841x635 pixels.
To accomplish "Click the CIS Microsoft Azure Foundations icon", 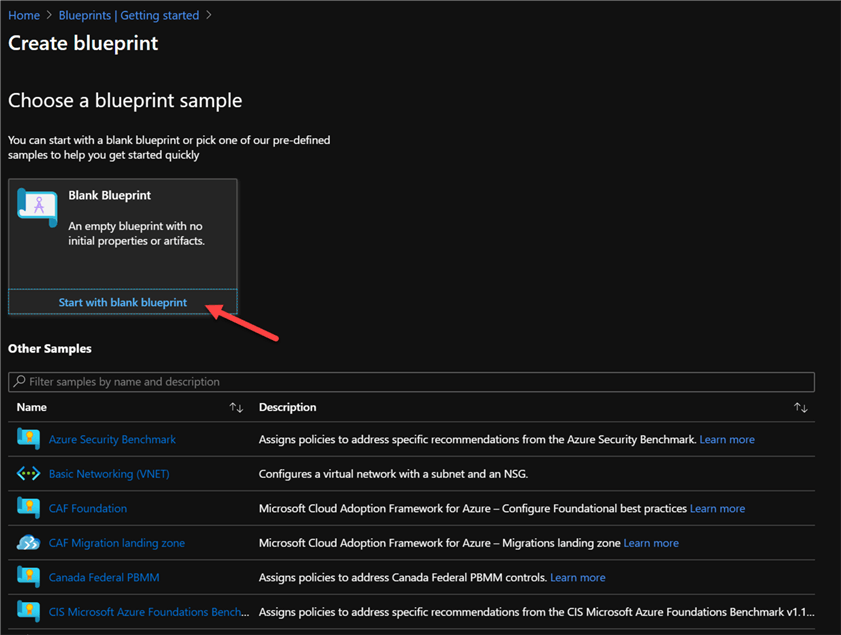I will pos(28,611).
